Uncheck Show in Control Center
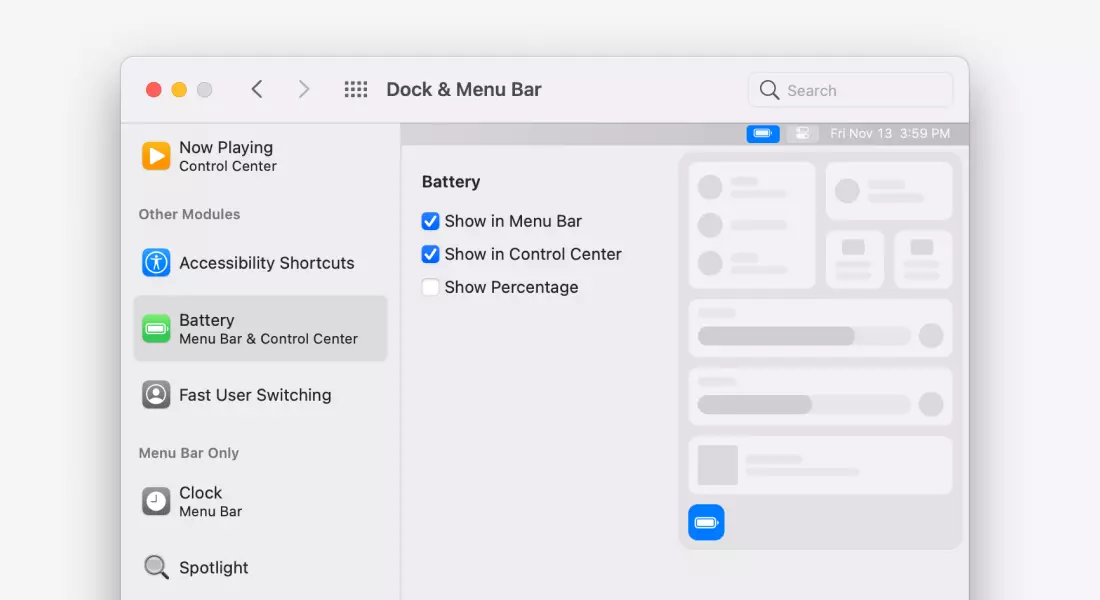 [x=430, y=254]
